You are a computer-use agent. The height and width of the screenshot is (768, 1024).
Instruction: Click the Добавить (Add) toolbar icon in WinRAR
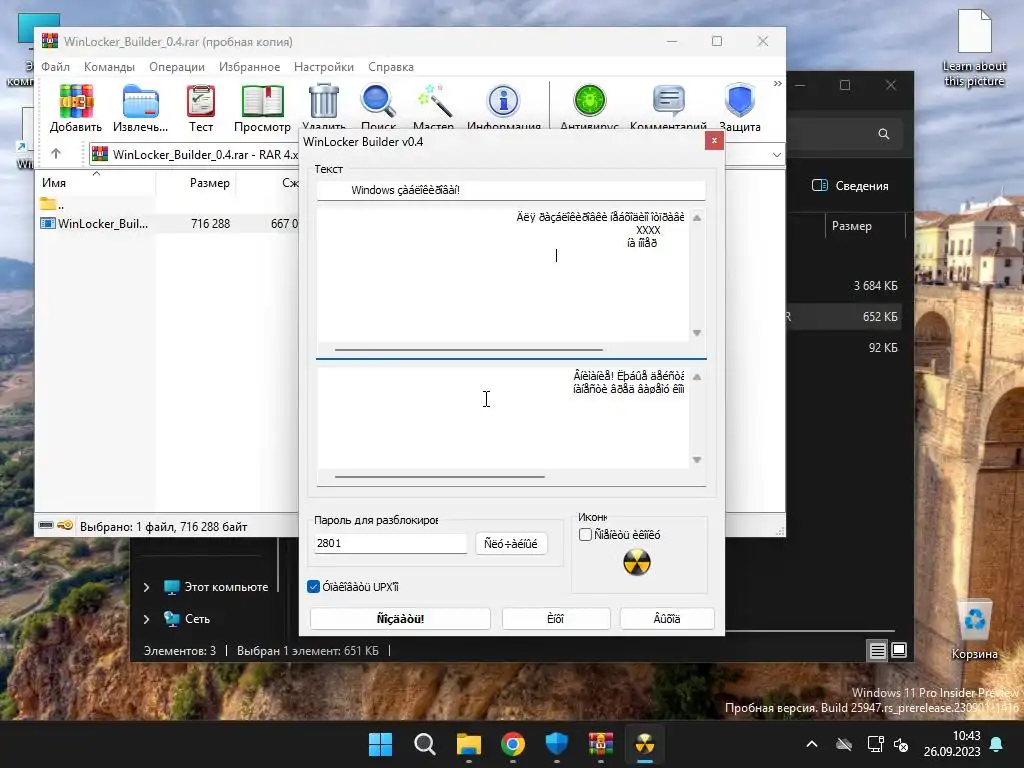click(x=76, y=108)
